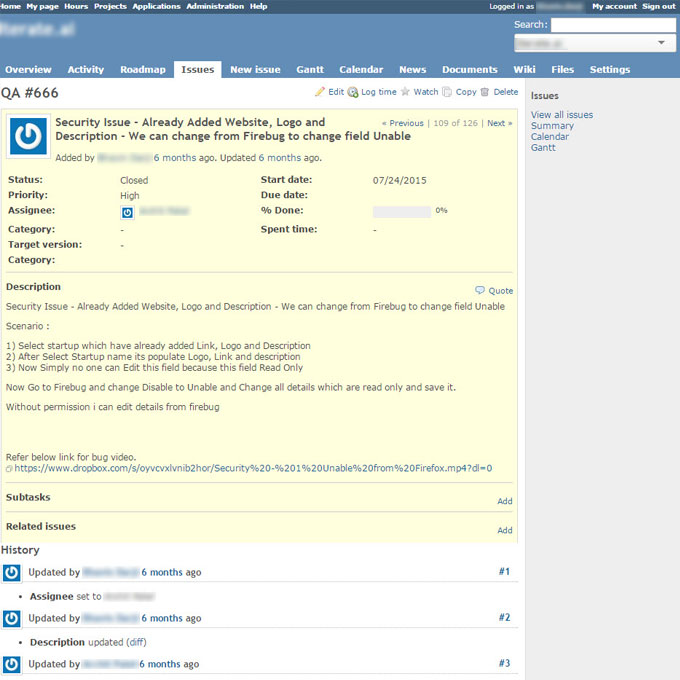Go to the Previous issue
Image resolution: width=680 pixels, height=680 pixels.
tap(403, 123)
